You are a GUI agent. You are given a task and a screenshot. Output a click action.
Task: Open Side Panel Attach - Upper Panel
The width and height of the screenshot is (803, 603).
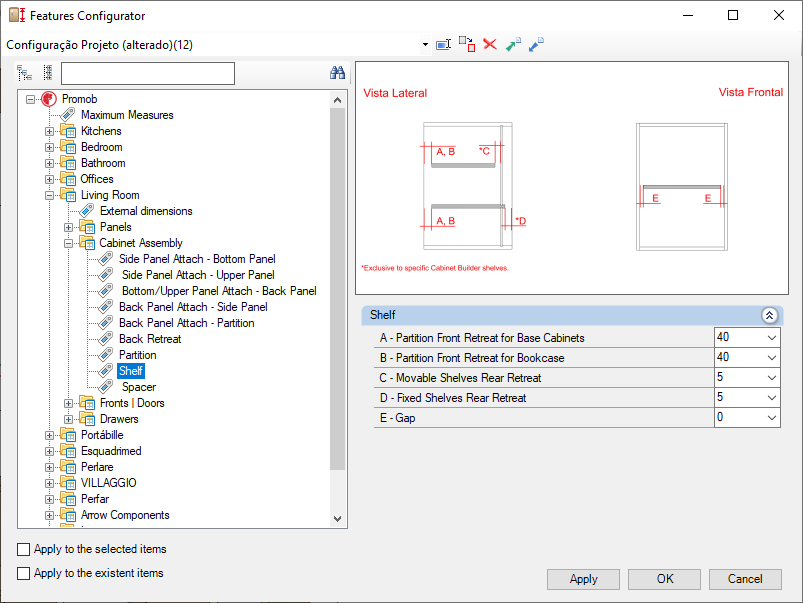198,275
